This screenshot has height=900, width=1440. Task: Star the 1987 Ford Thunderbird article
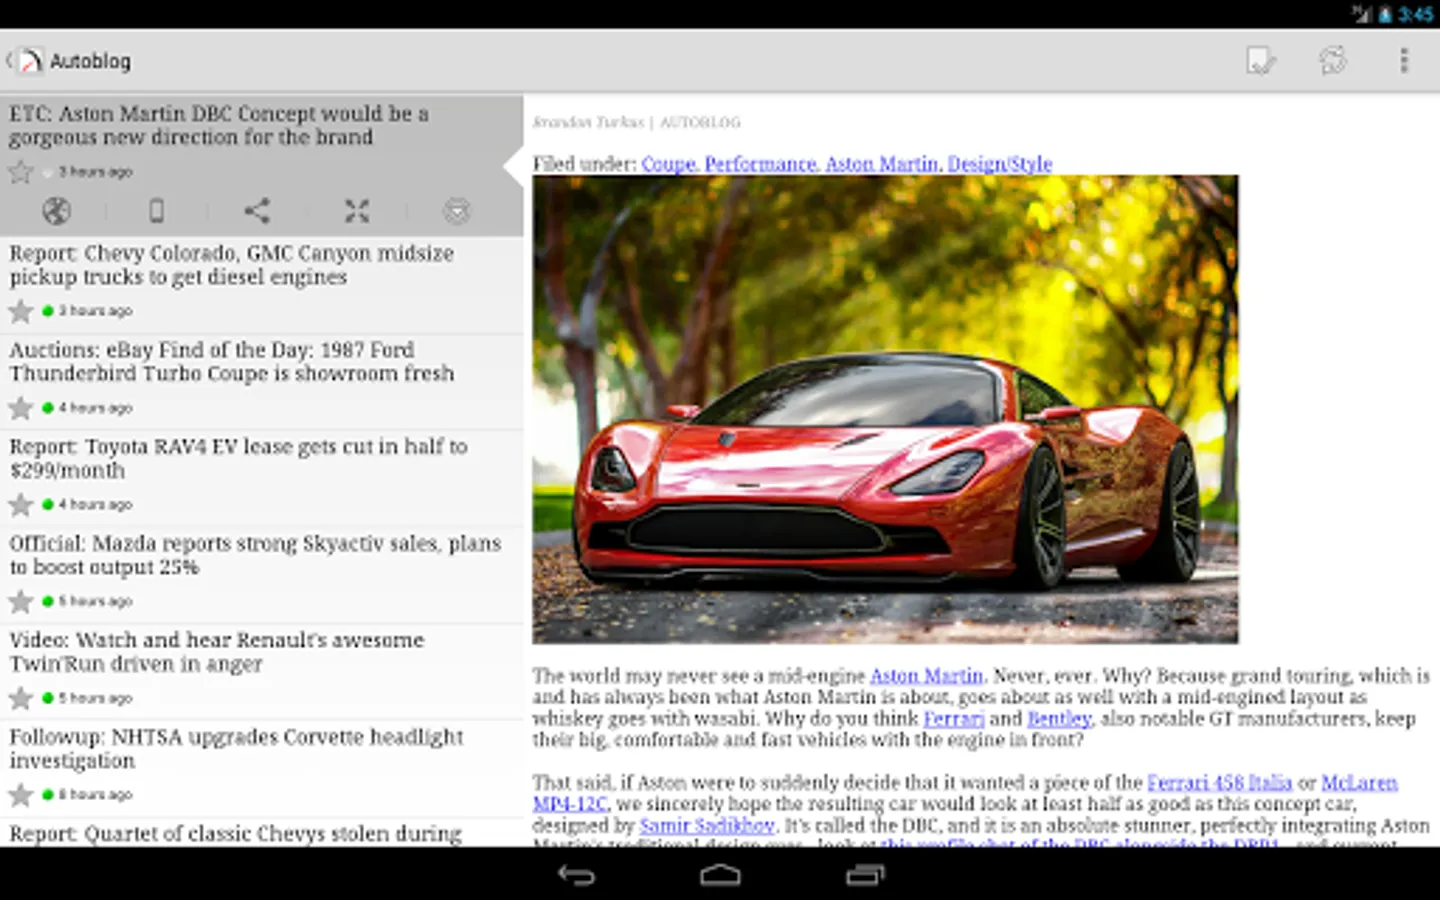click(x=21, y=408)
